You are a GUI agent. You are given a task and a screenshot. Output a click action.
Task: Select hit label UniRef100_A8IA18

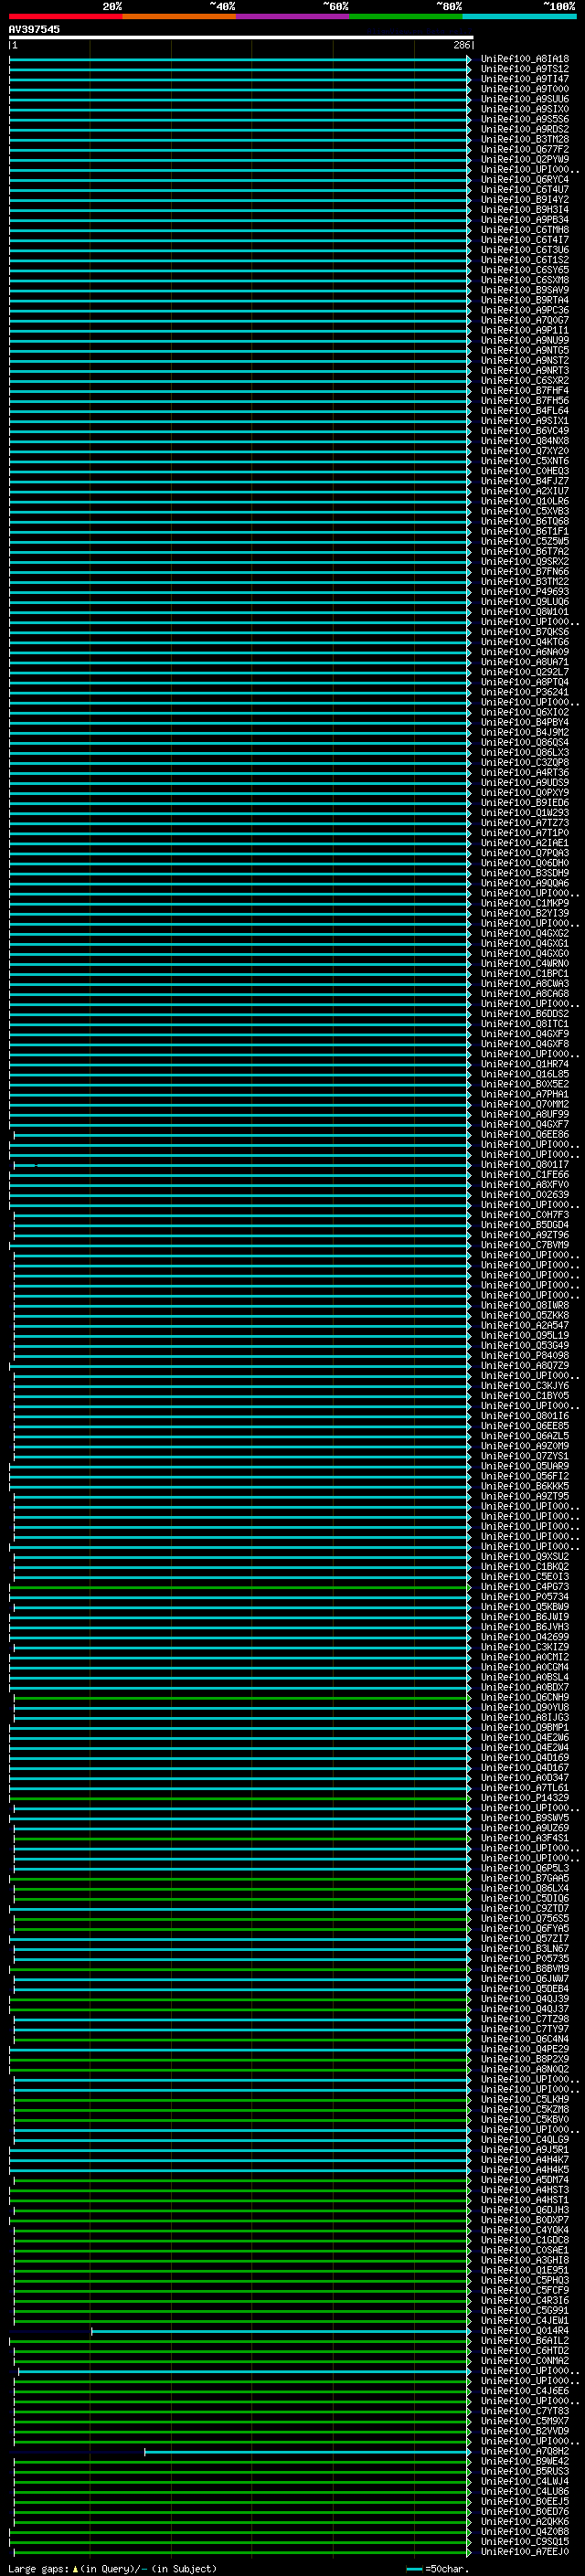tap(525, 59)
